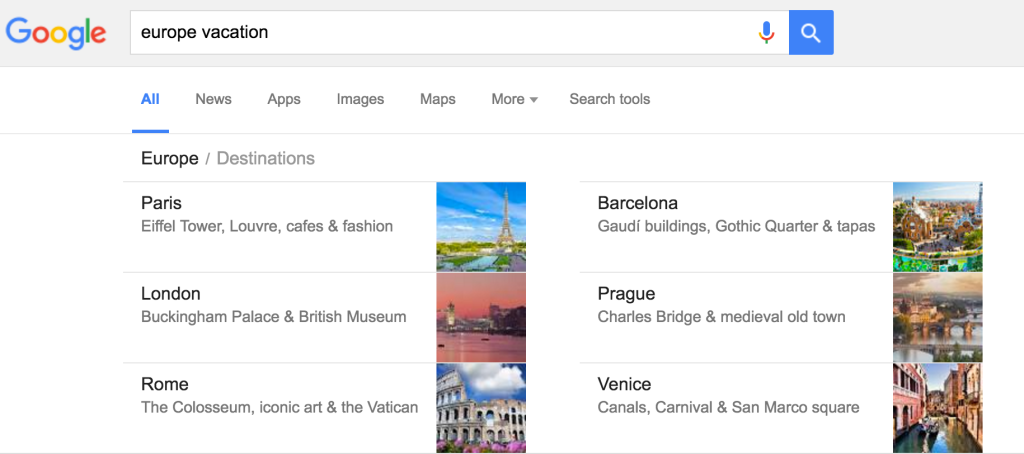This screenshot has height=454, width=1024.
Task: Open the Barcelona destination link
Action: 637,204
